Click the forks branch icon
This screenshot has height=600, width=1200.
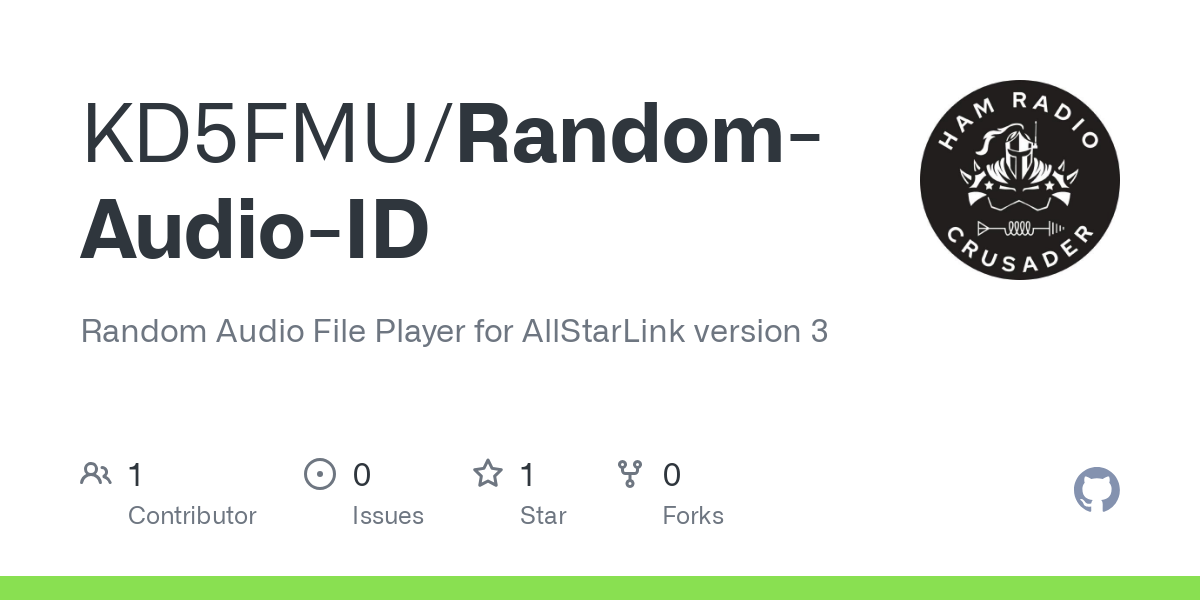630,474
